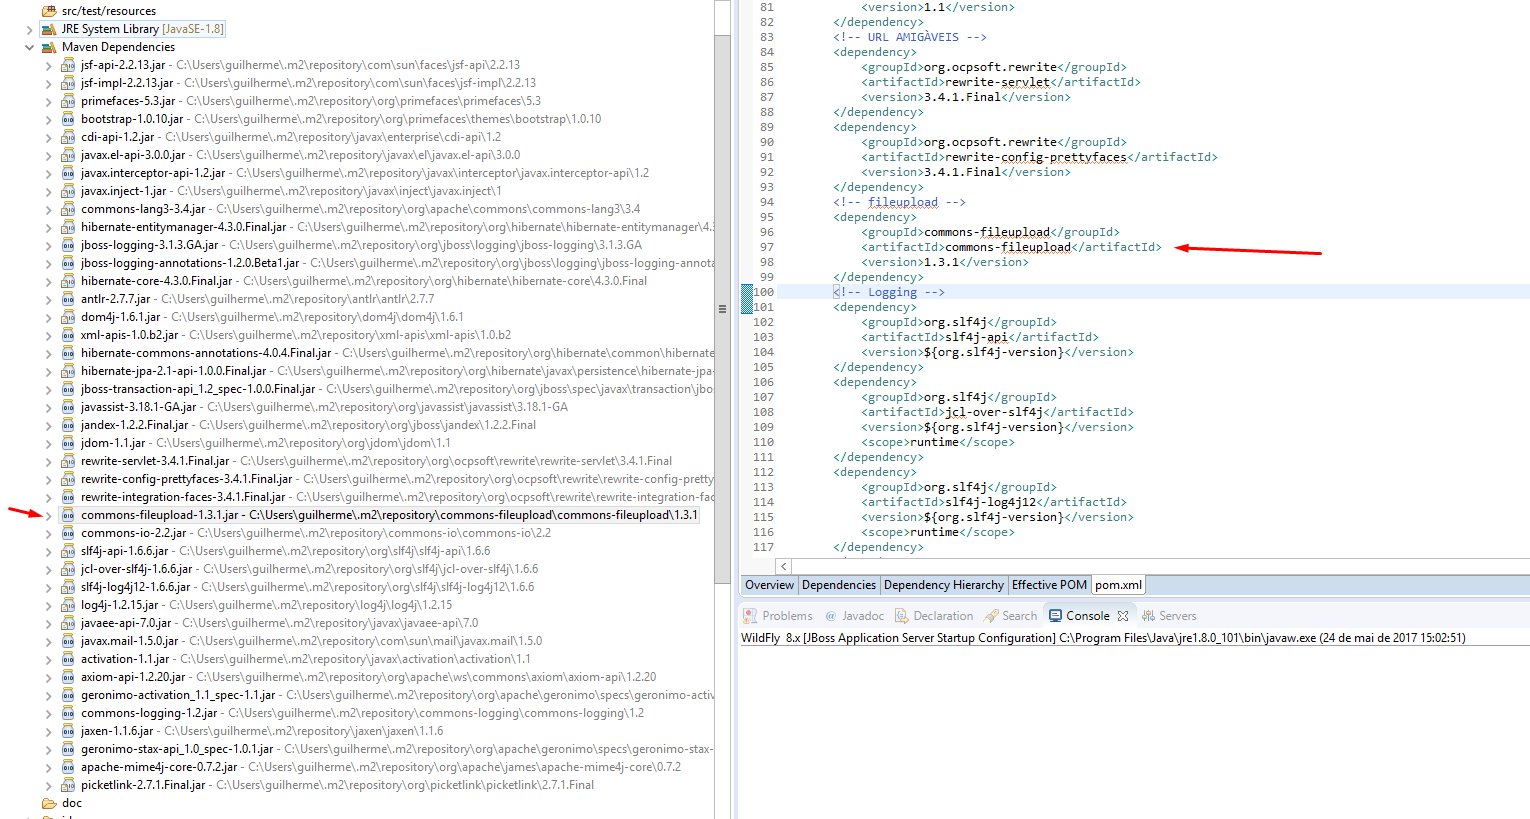Click the bootstrap-1.0.10.jar jar icon

click(68, 119)
